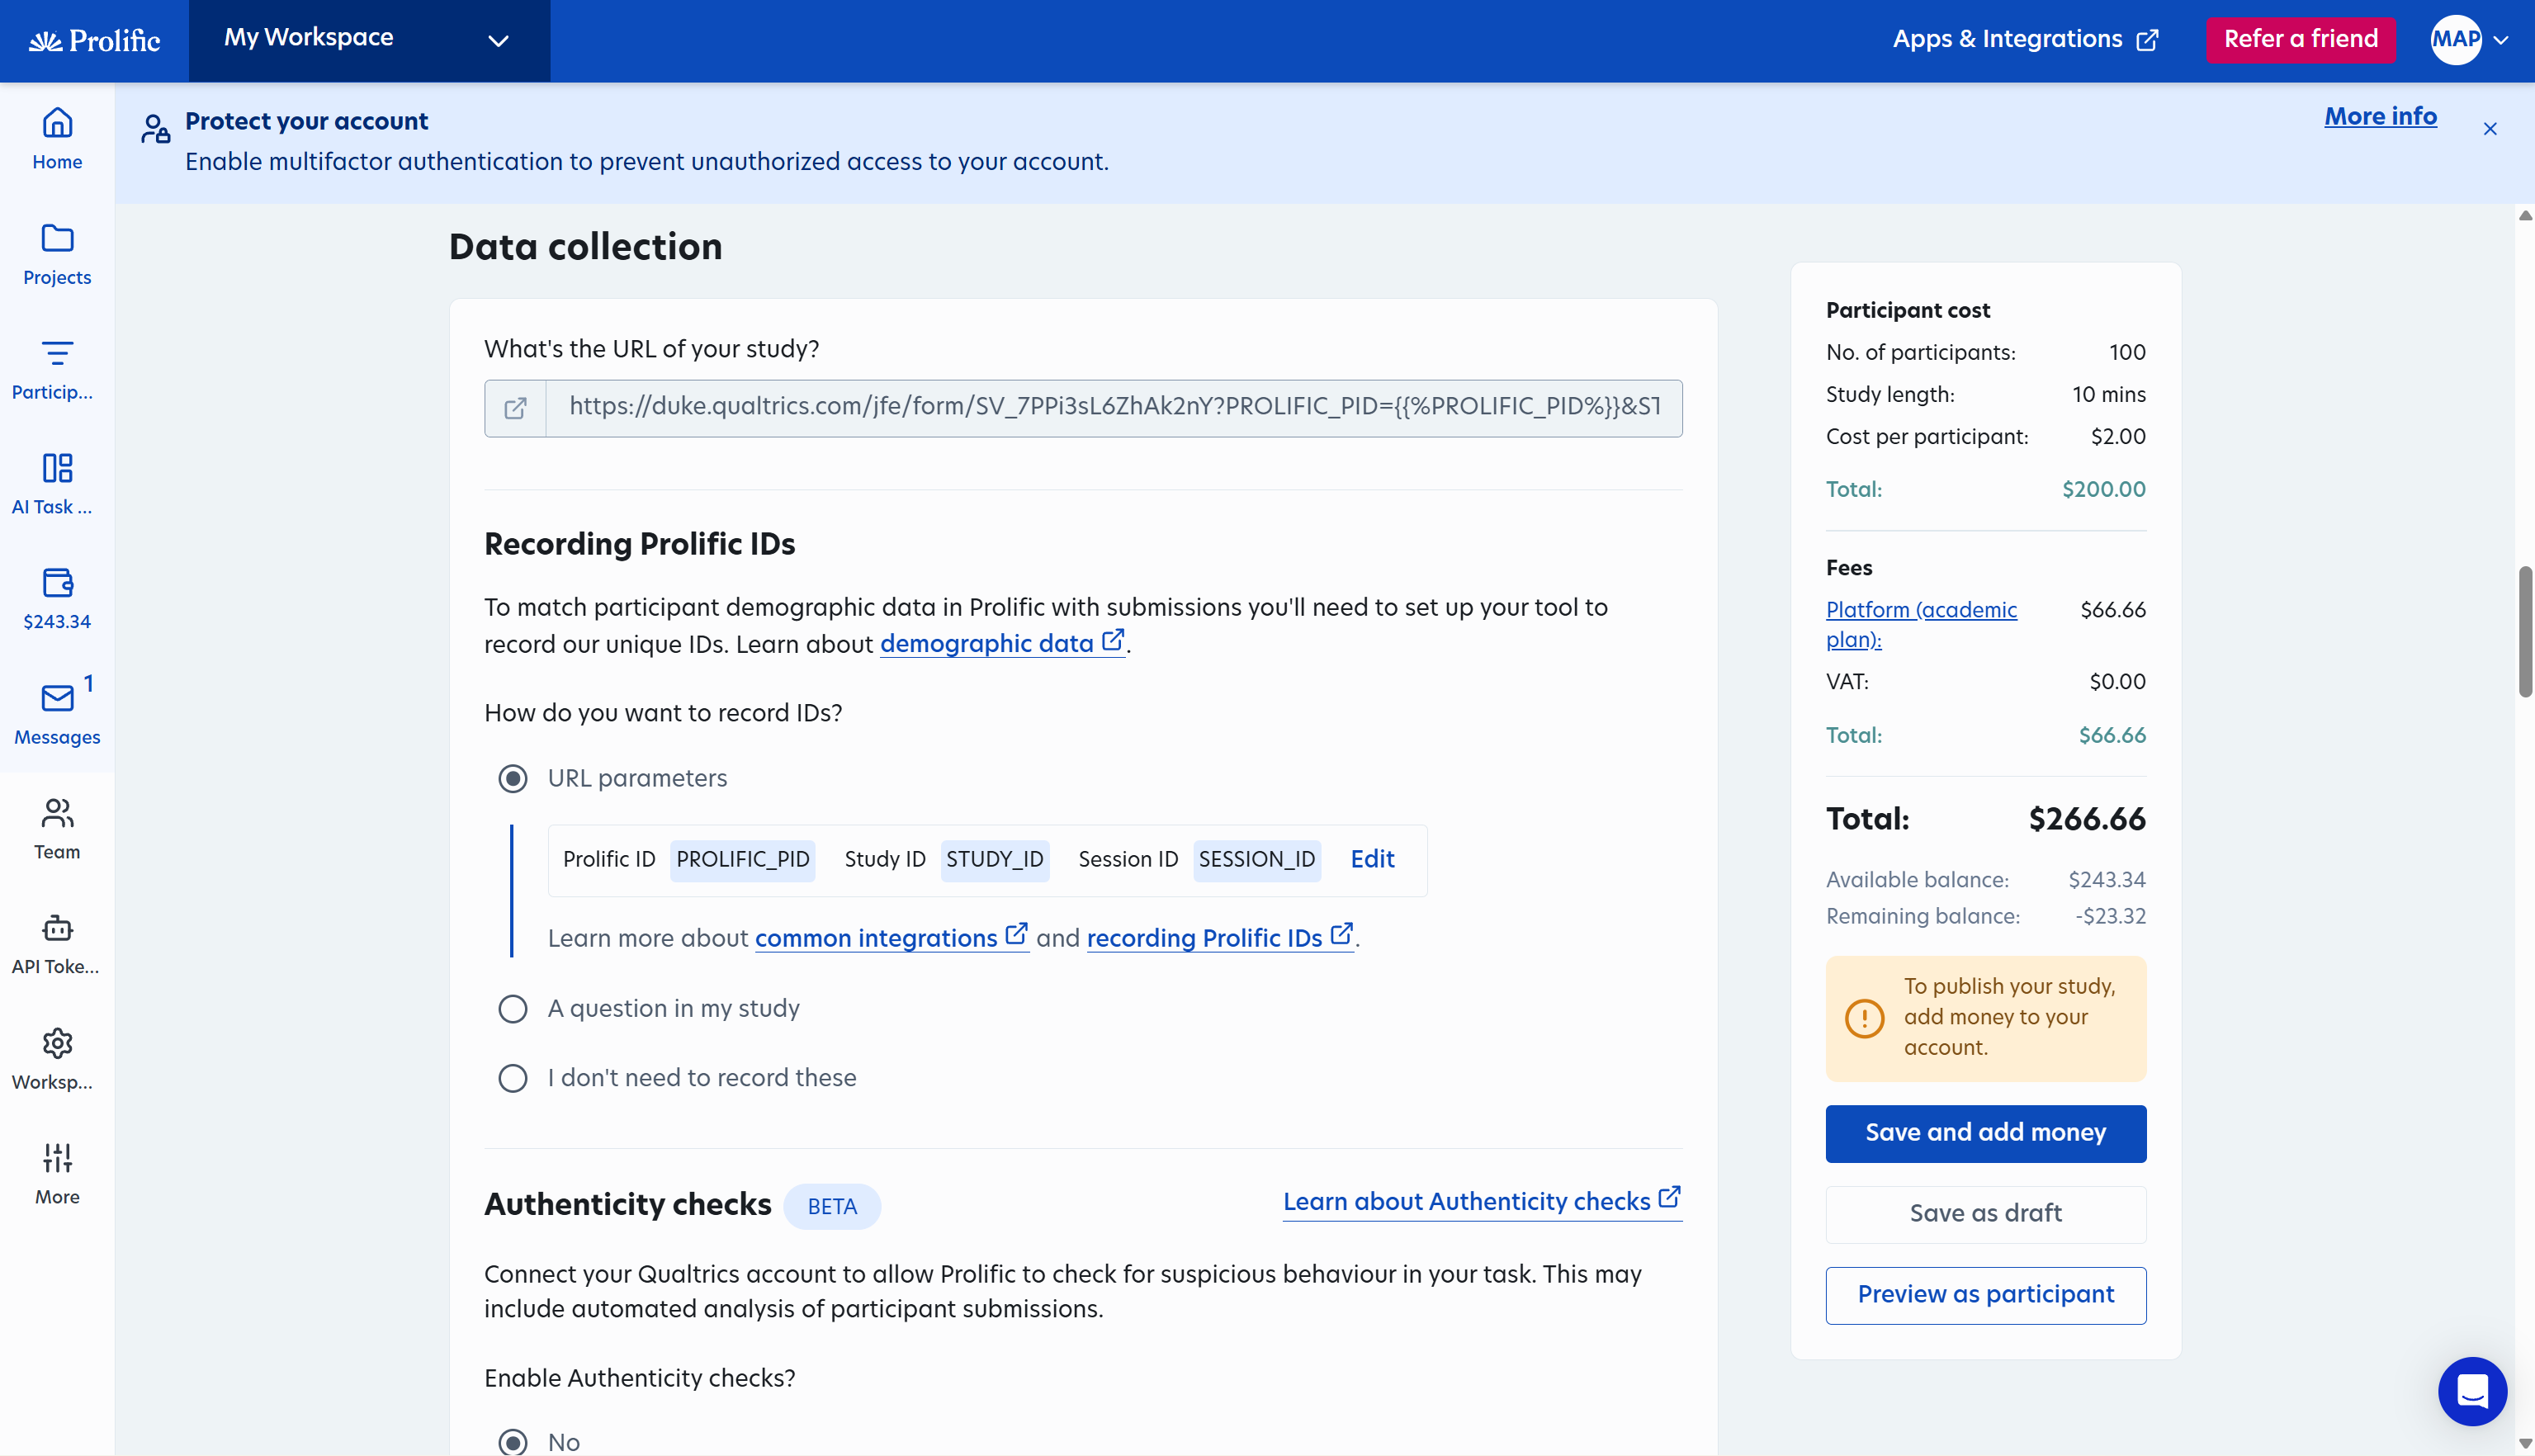Open Apps & Integrations
Screen dimensions: 2535x1456
[2024, 39]
